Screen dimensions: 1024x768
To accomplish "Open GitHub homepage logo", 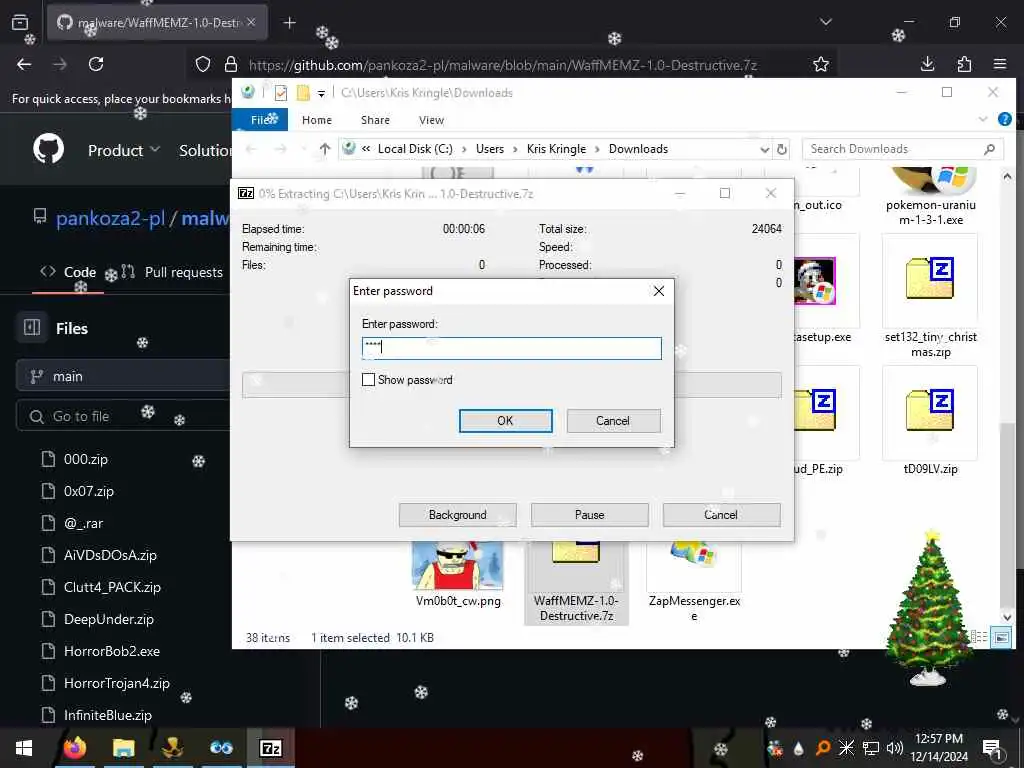I will tap(49, 150).
